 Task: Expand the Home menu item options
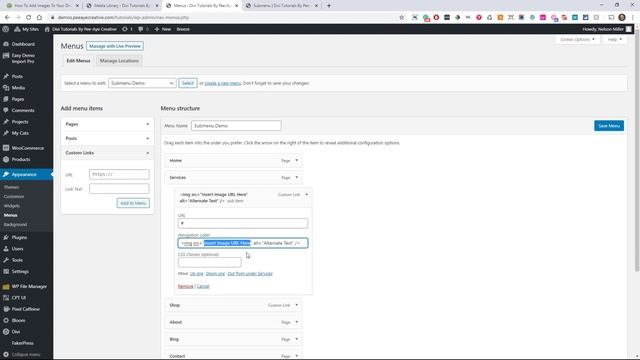(x=297, y=160)
